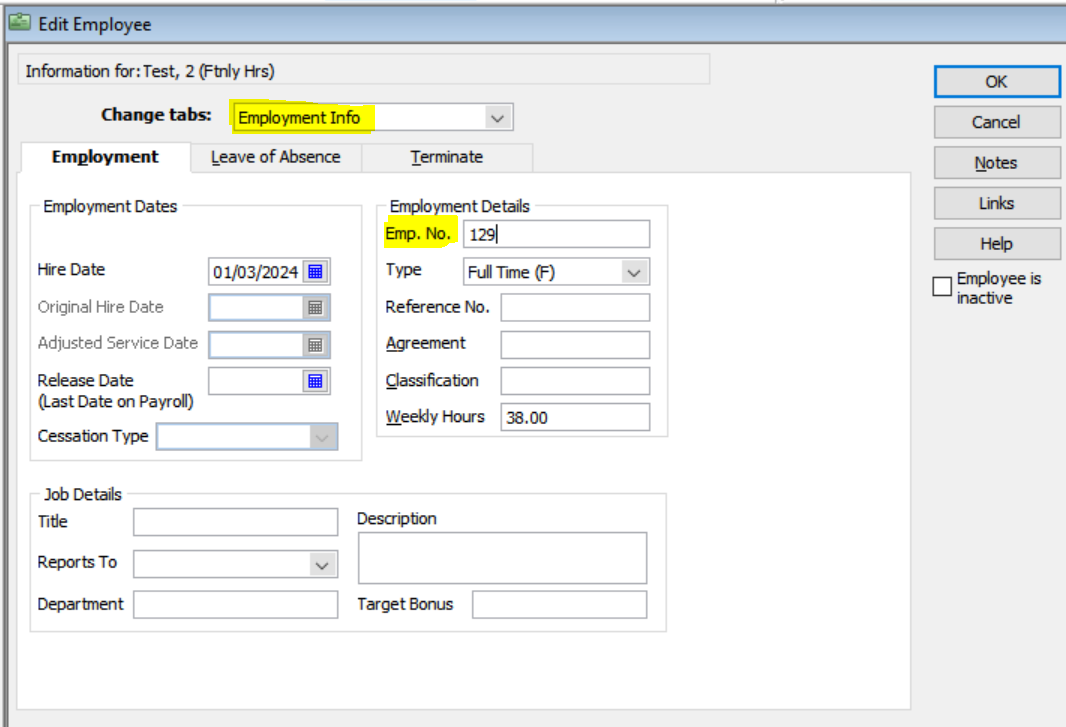Image resolution: width=1066 pixels, height=727 pixels.
Task: Confirm with the OK button
Action: click(997, 82)
